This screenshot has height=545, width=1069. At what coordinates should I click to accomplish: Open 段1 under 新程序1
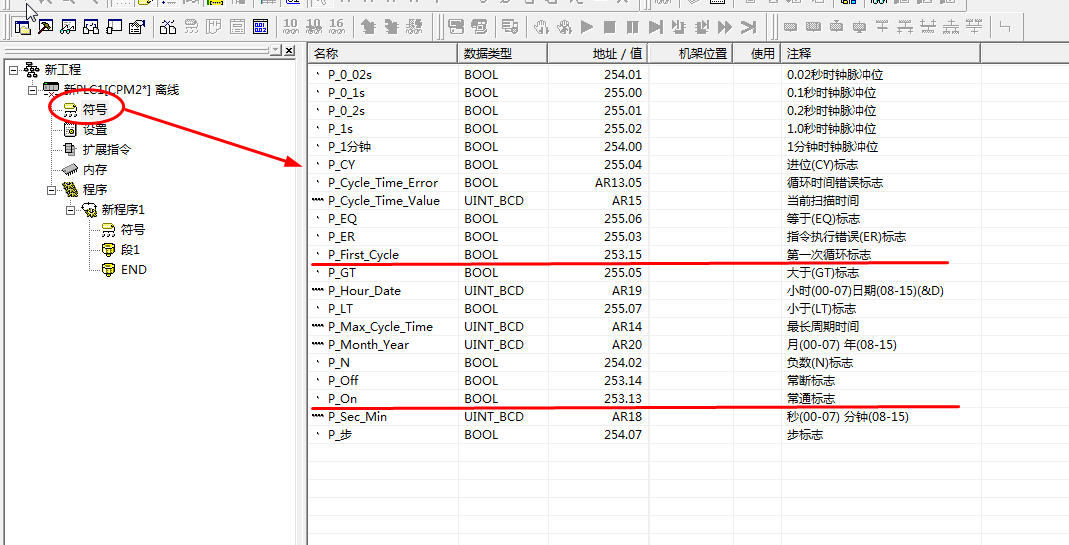click(130, 250)
